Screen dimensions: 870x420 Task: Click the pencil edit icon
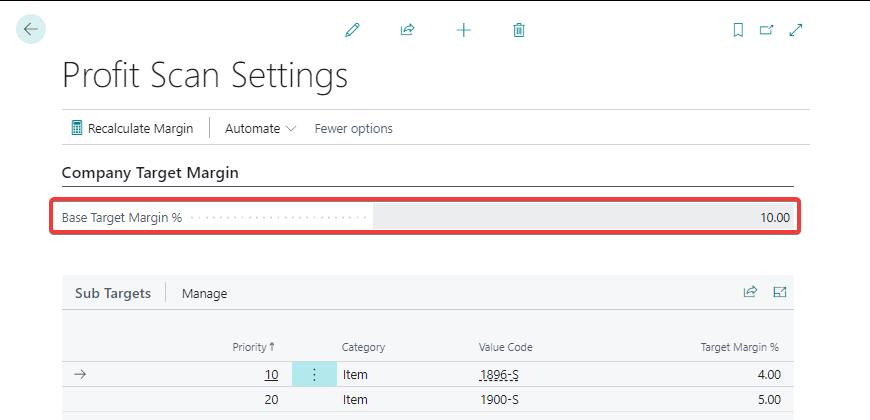[x=352, y=30]
